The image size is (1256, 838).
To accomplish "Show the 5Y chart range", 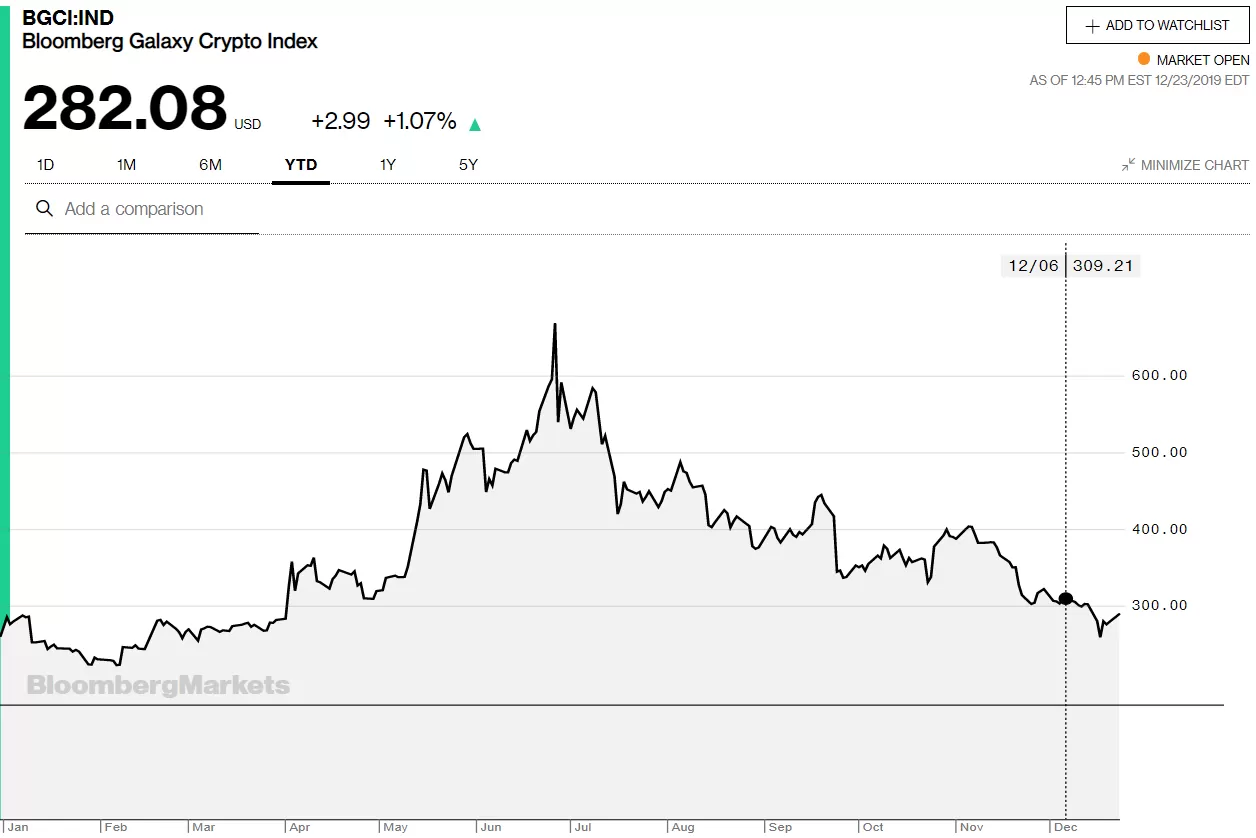I will [x=468, y=165].
